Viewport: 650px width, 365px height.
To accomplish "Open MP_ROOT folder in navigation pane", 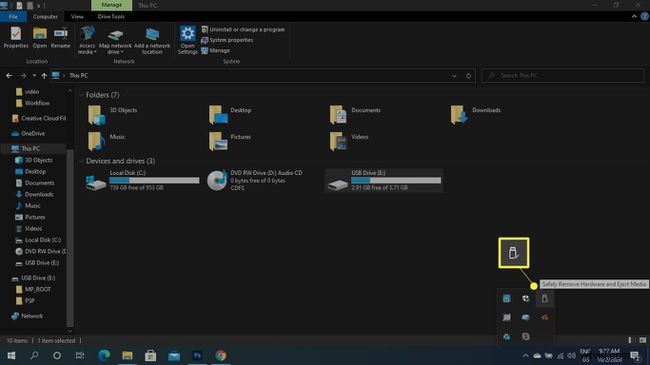I will pyautogui.click(x=33, y=289).
